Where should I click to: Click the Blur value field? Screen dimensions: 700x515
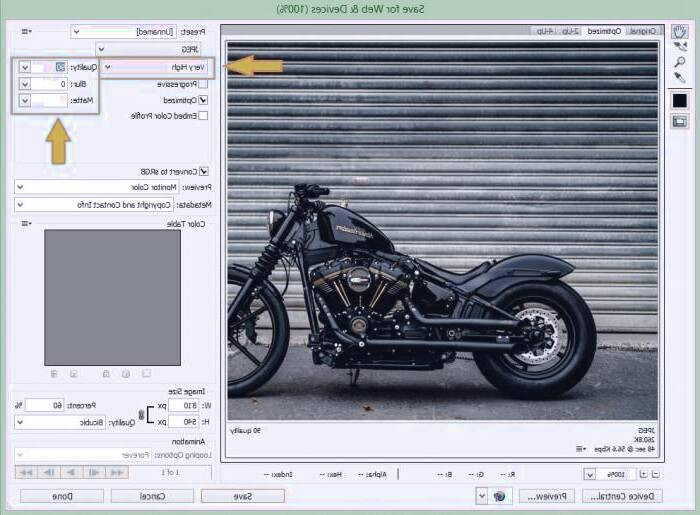click(x=49, y=84)
